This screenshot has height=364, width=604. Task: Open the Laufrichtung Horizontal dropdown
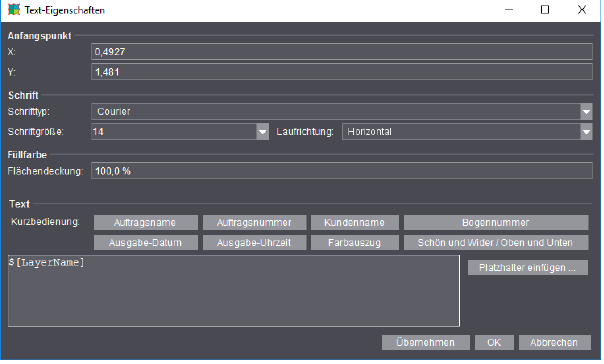[467, 132]
